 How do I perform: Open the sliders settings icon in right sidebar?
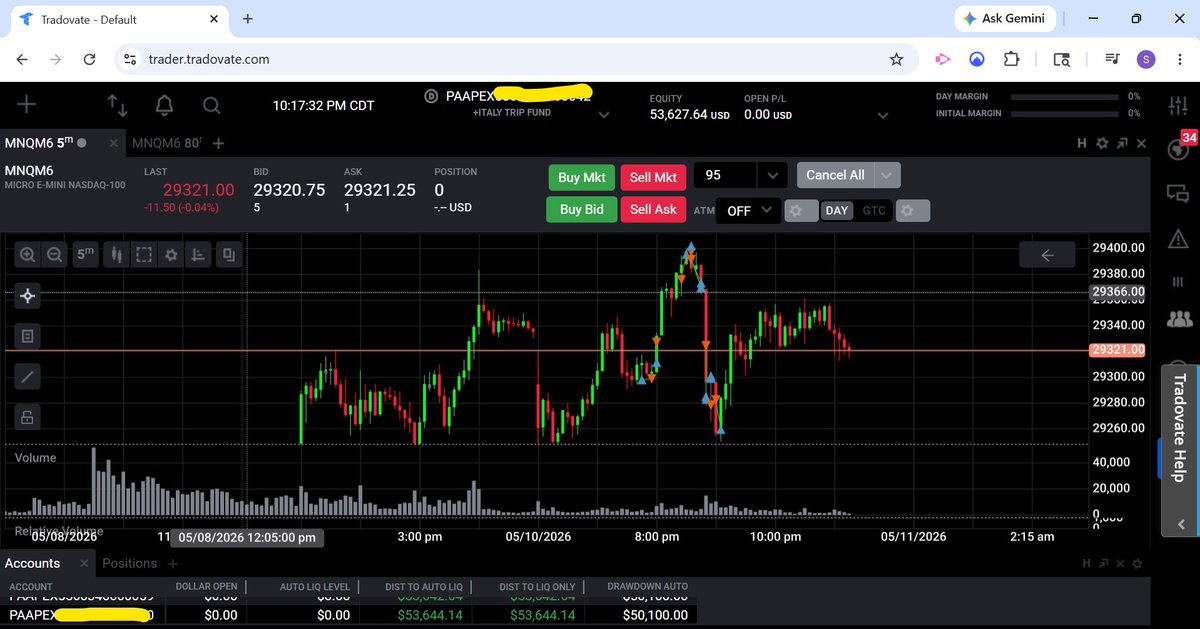pyautogui.click(x=1179, y=105)
